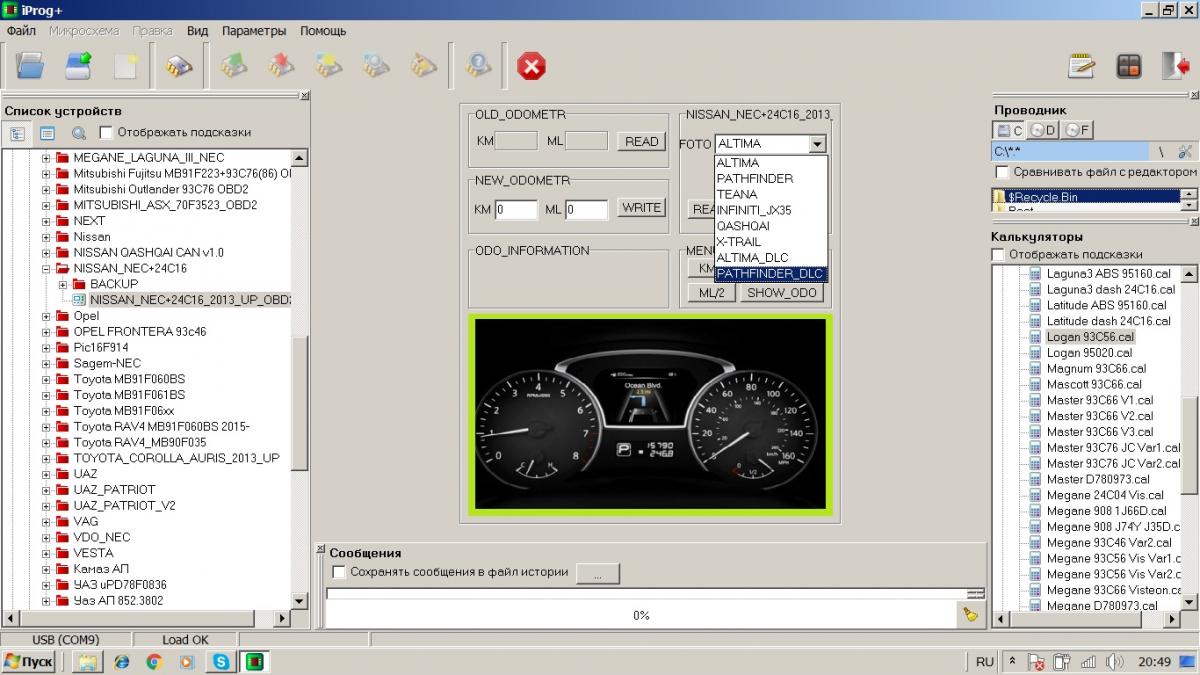
Task: Click the chip icon with yellow star
Action: (328, 66)
